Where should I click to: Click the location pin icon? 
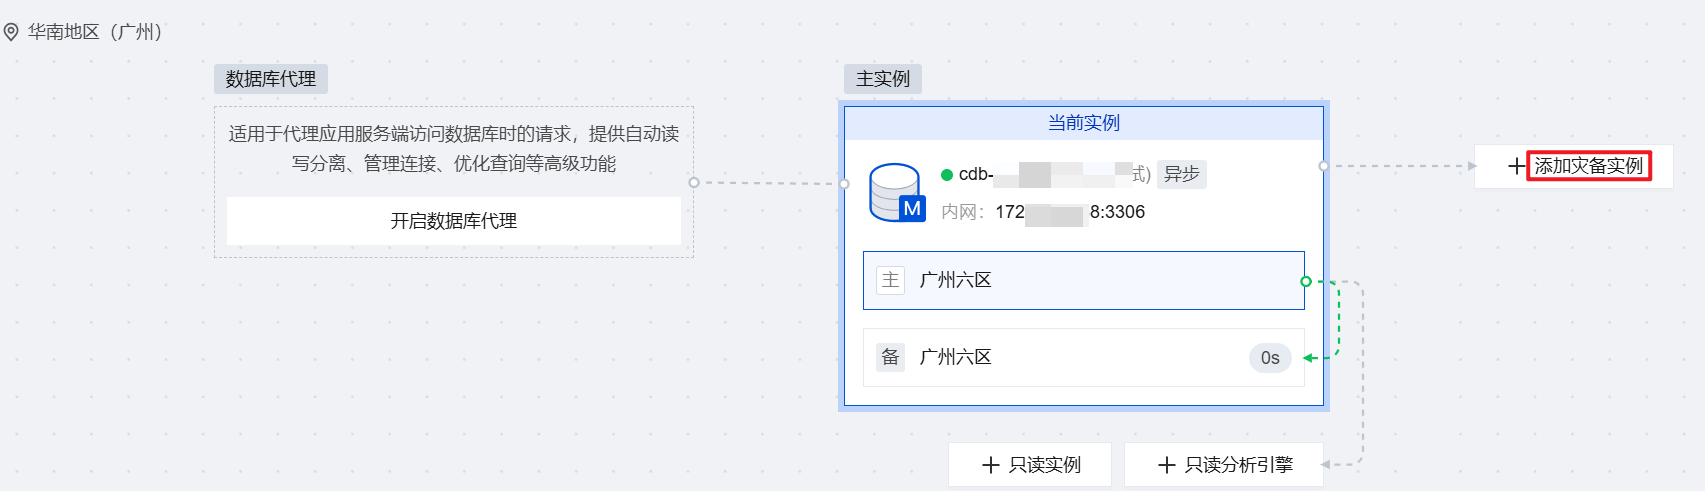11,33
